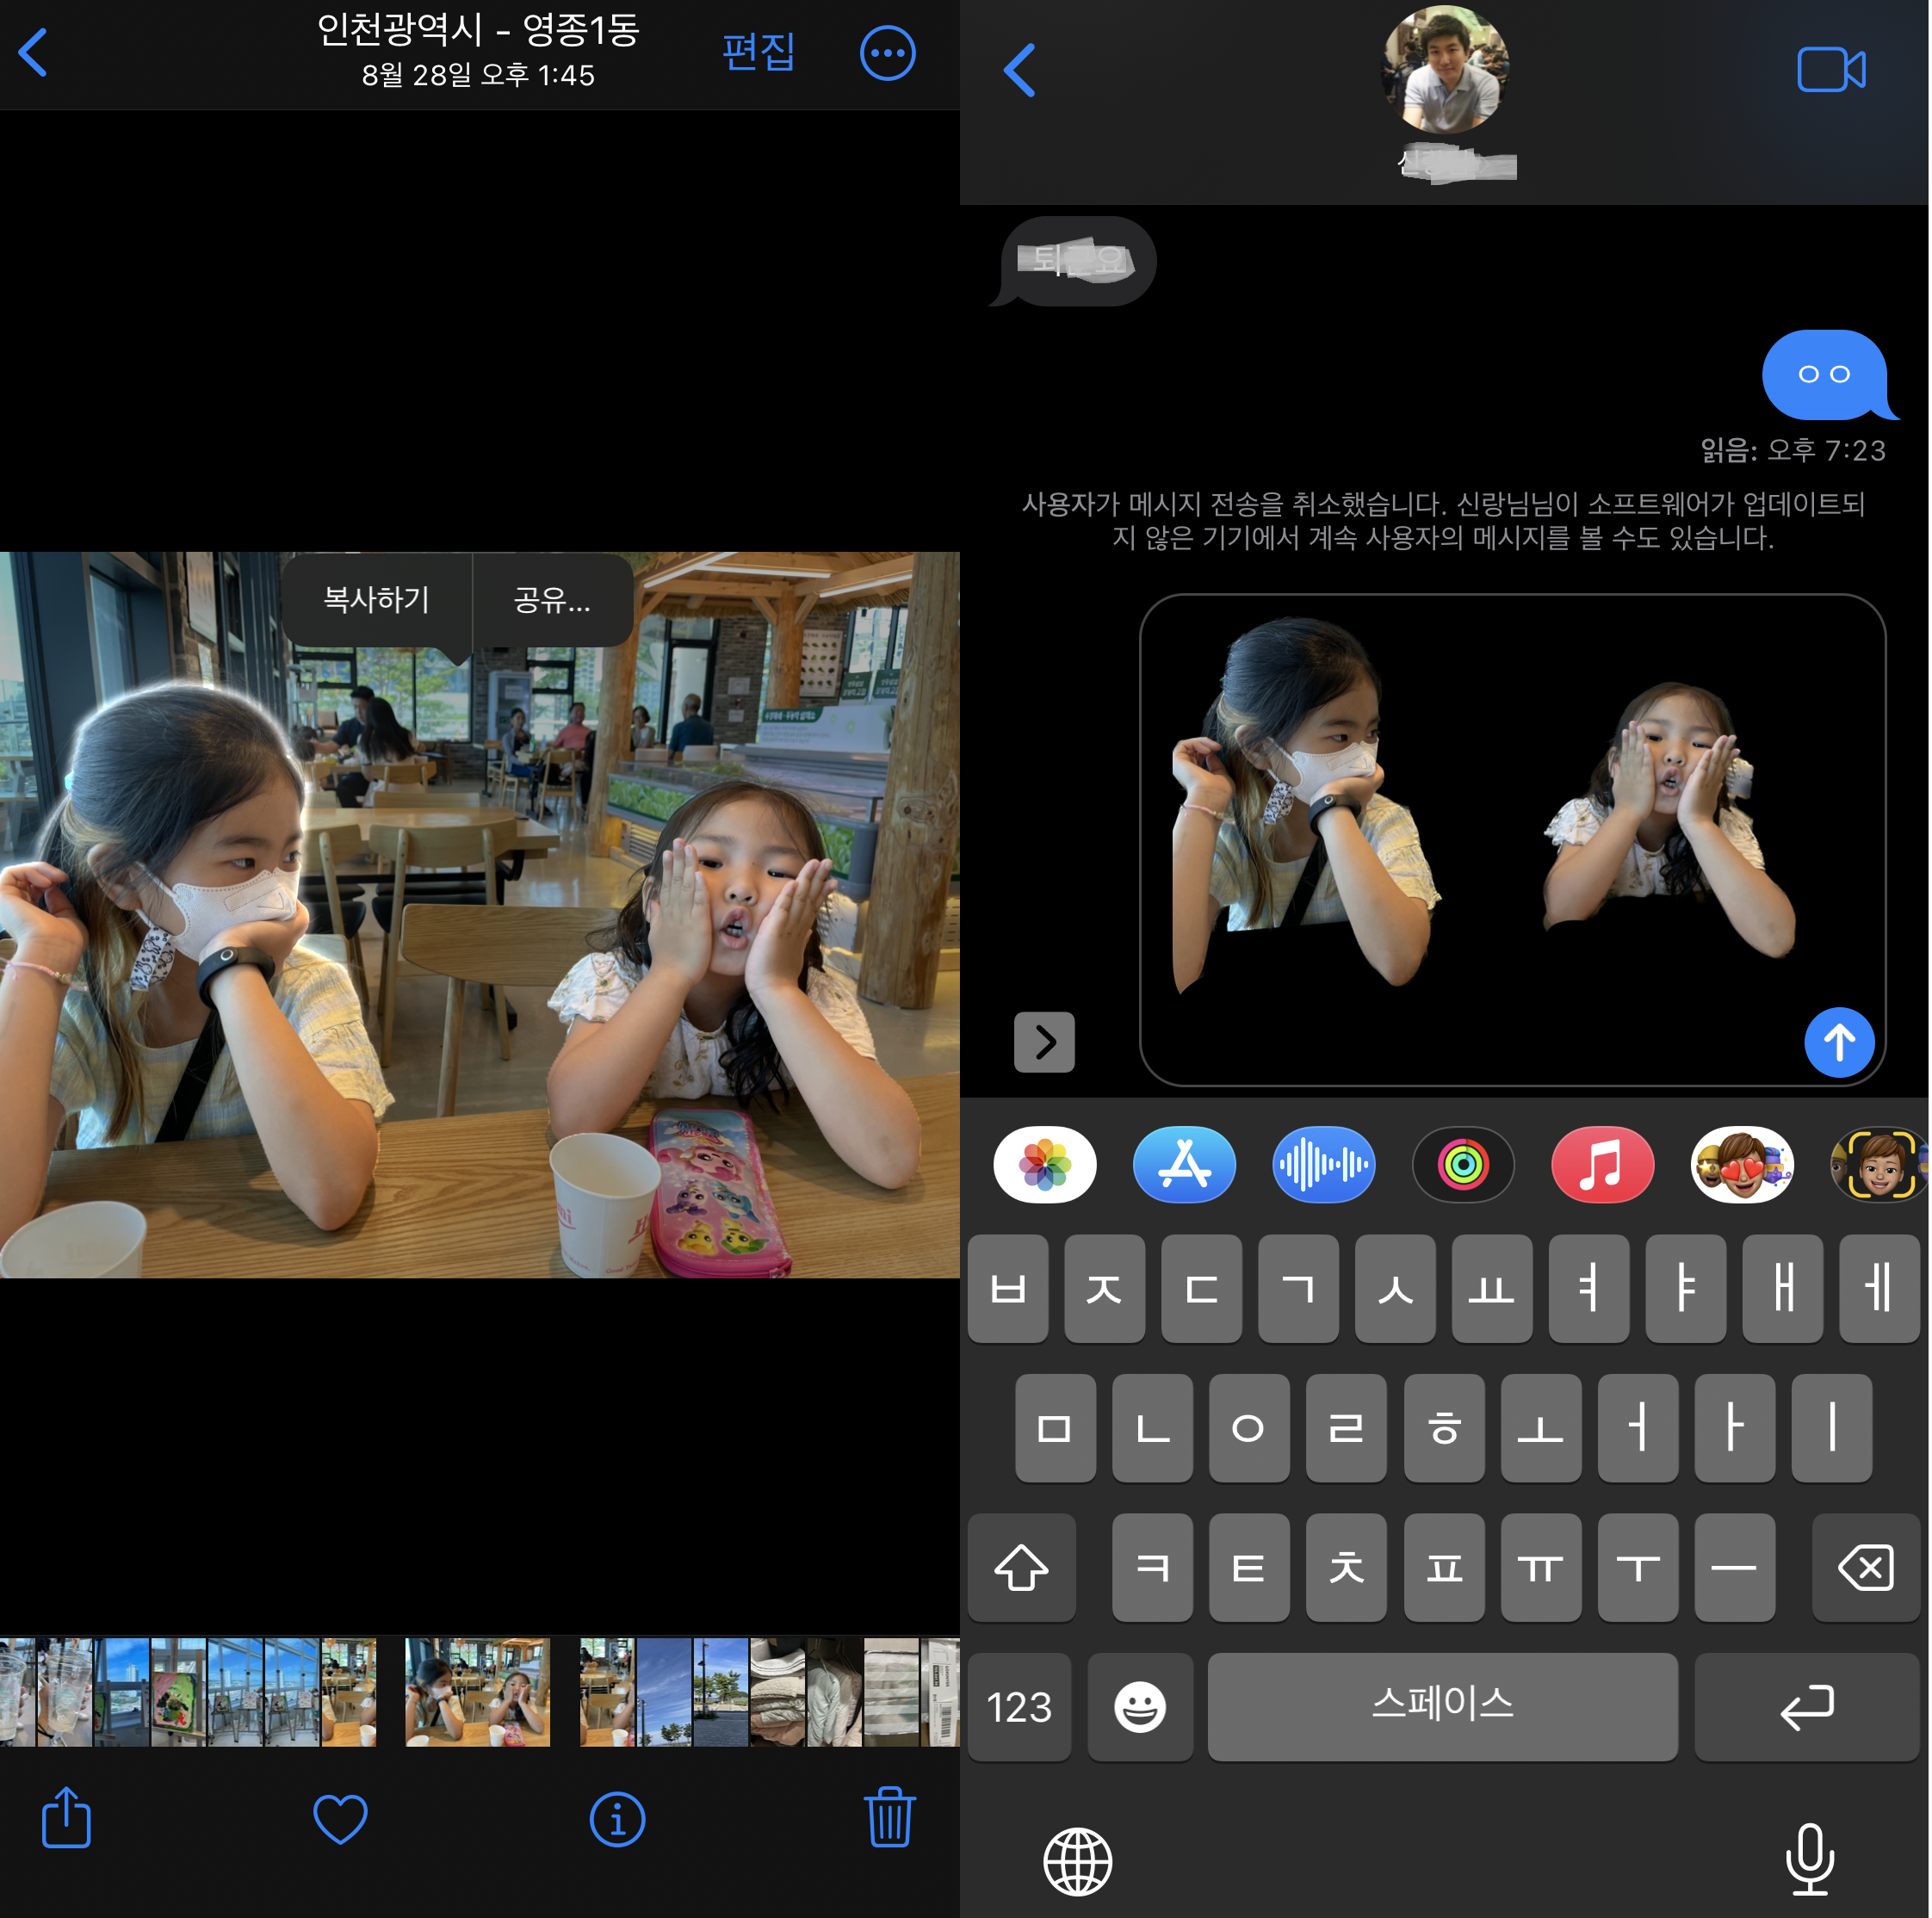Switch keyboard language with globe icon

pos(1077,1861)
